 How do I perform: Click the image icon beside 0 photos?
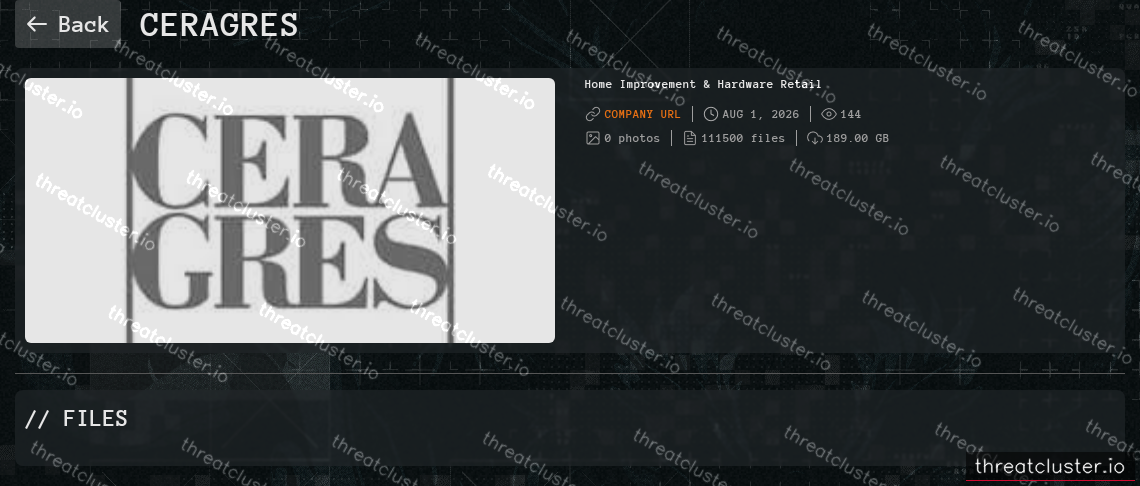(x=593, y=138)
